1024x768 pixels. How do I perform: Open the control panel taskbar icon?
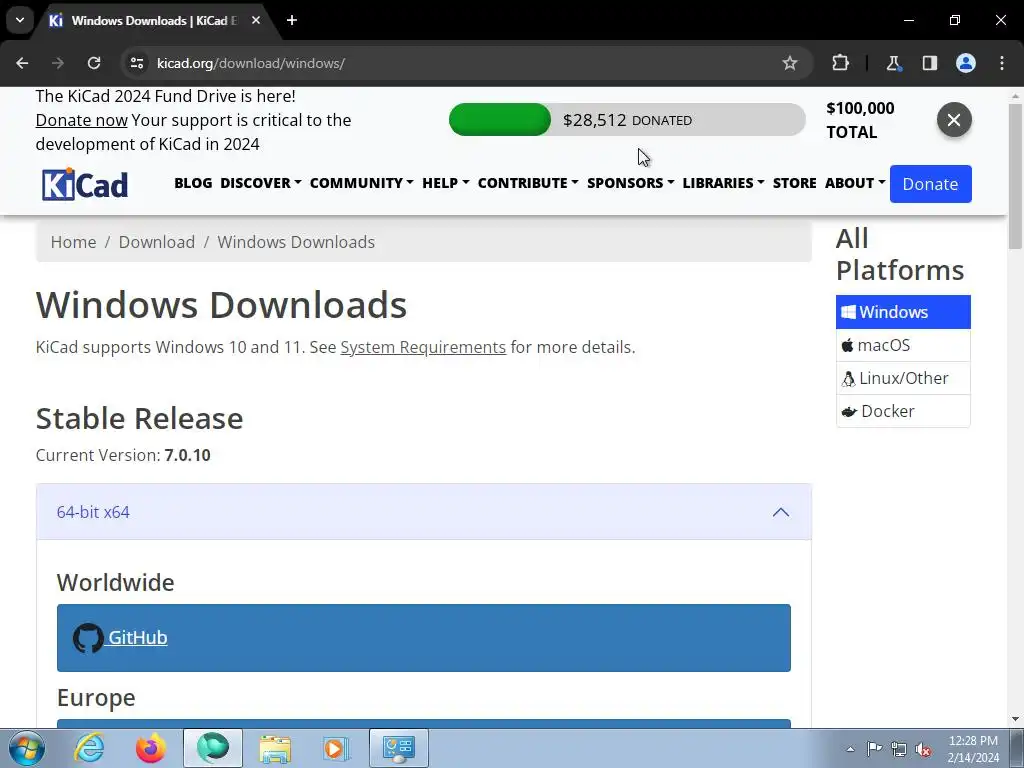pos(399,748)
